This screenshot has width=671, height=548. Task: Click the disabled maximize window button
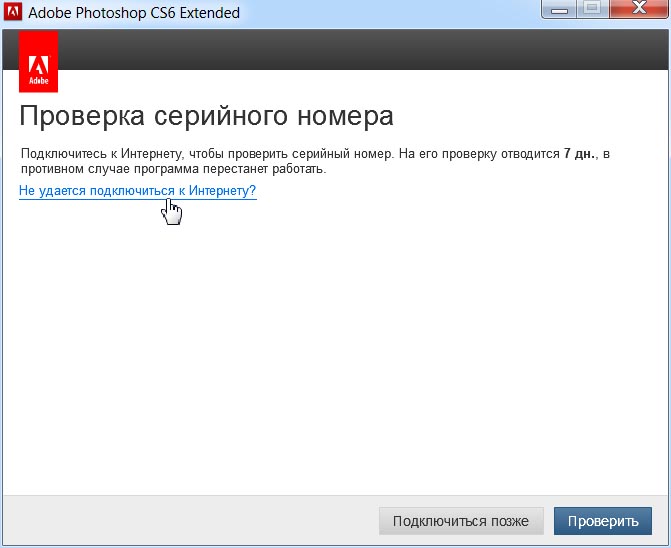(593, 8)
